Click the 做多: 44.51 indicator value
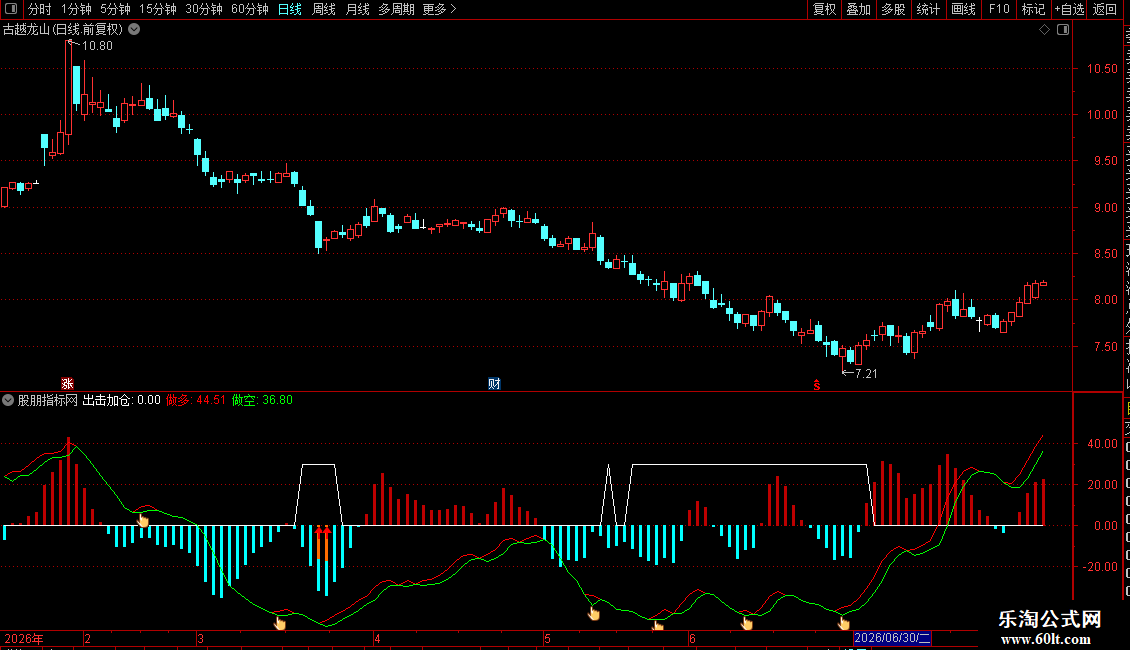1130x650 pixels. tap(196, 400)
